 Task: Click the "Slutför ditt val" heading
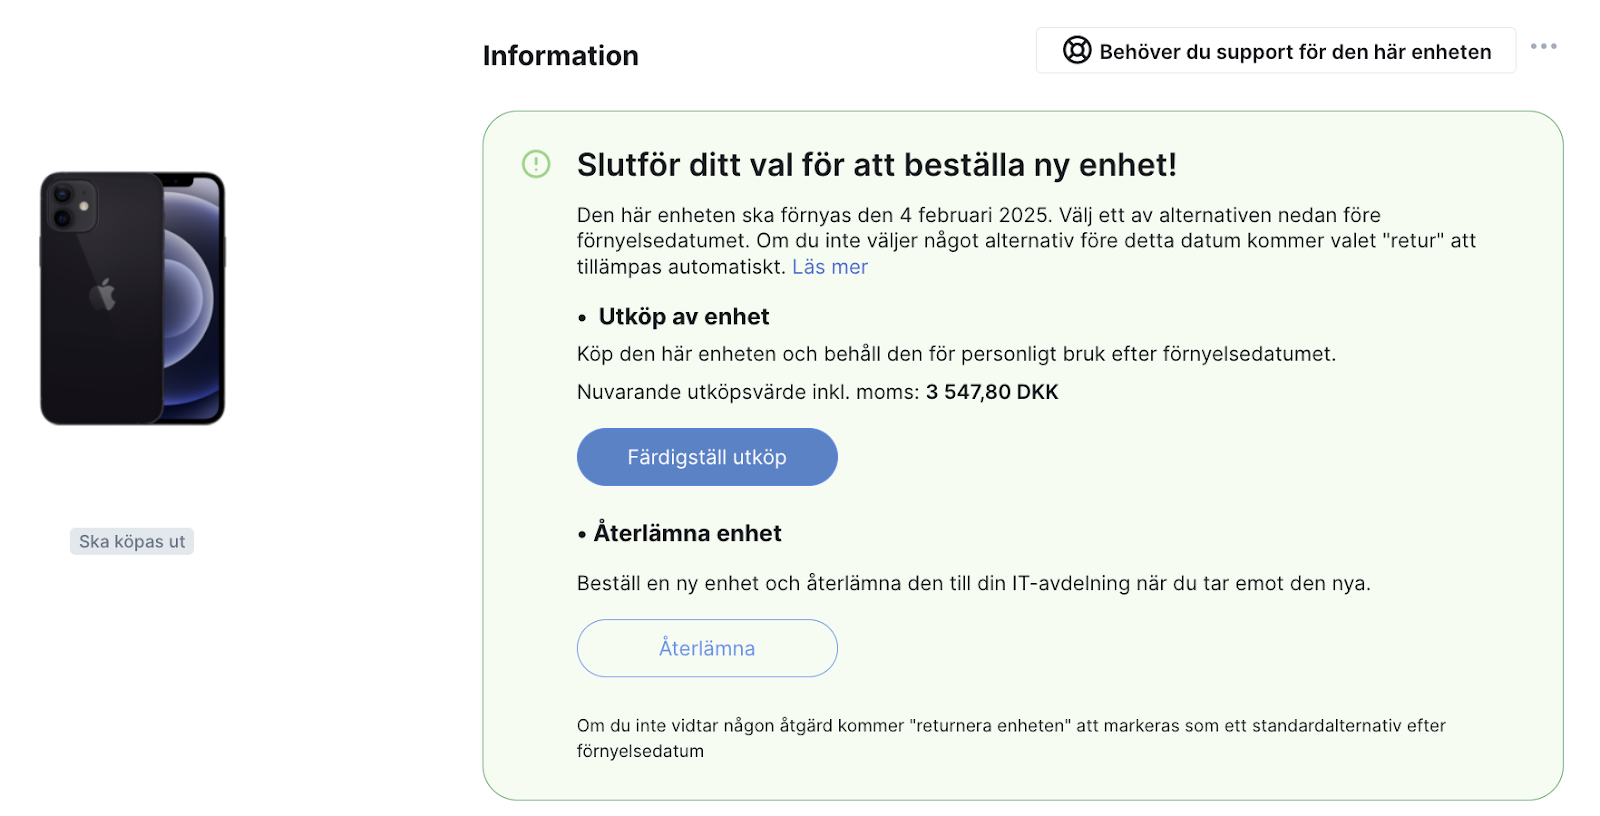[x=877, y=165]
